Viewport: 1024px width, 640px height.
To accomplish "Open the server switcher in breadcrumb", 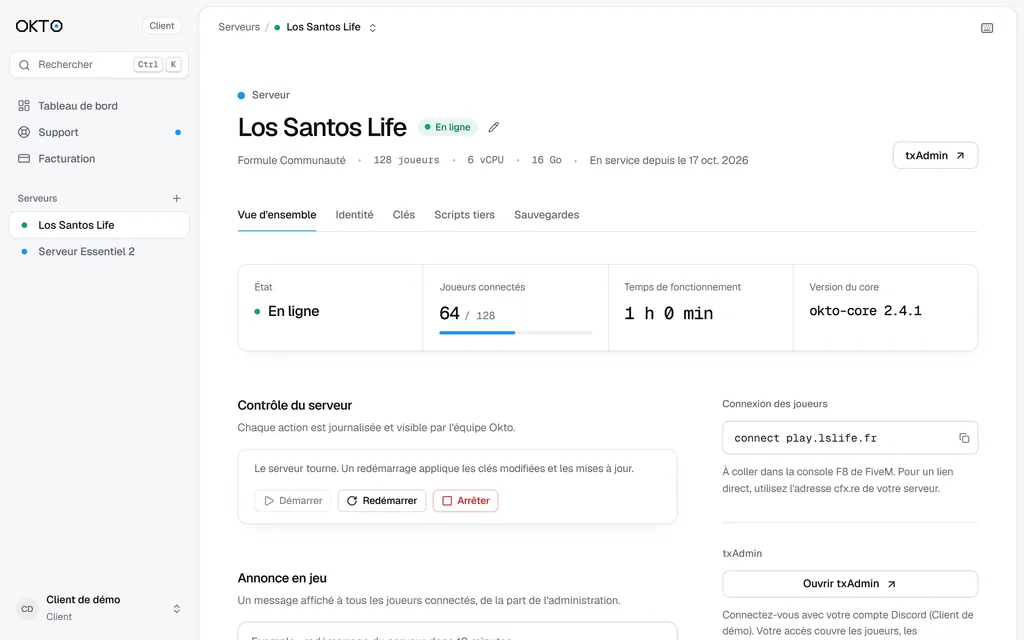I will pyautogui.click(x=373, y=27).
